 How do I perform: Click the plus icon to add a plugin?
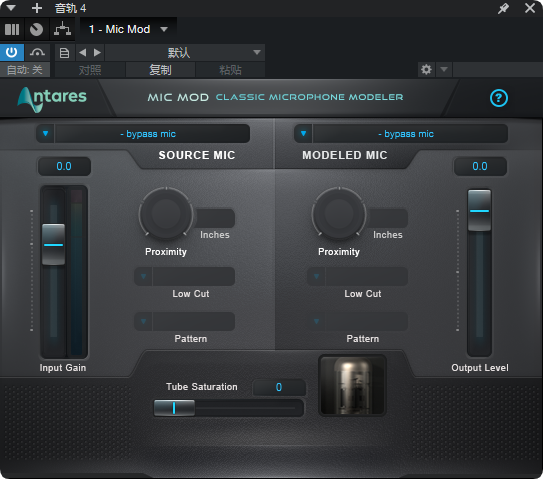[x=37, y=8]
